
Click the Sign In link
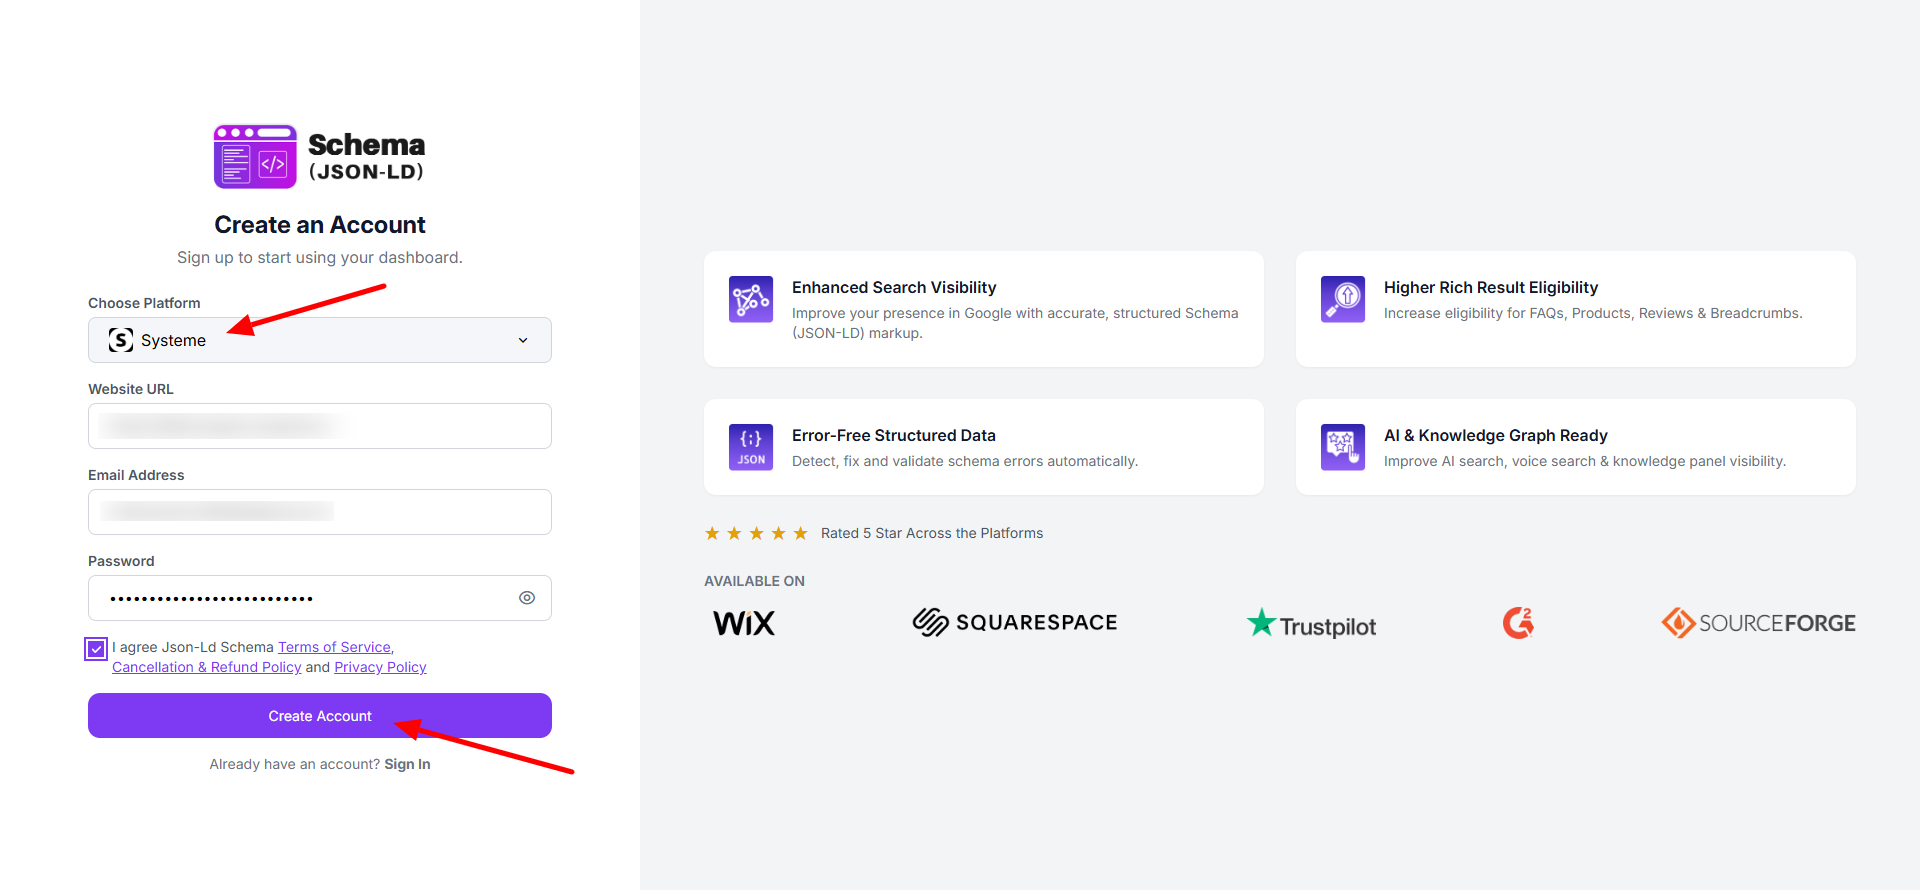pyautogui.click(x=407, y=764)
